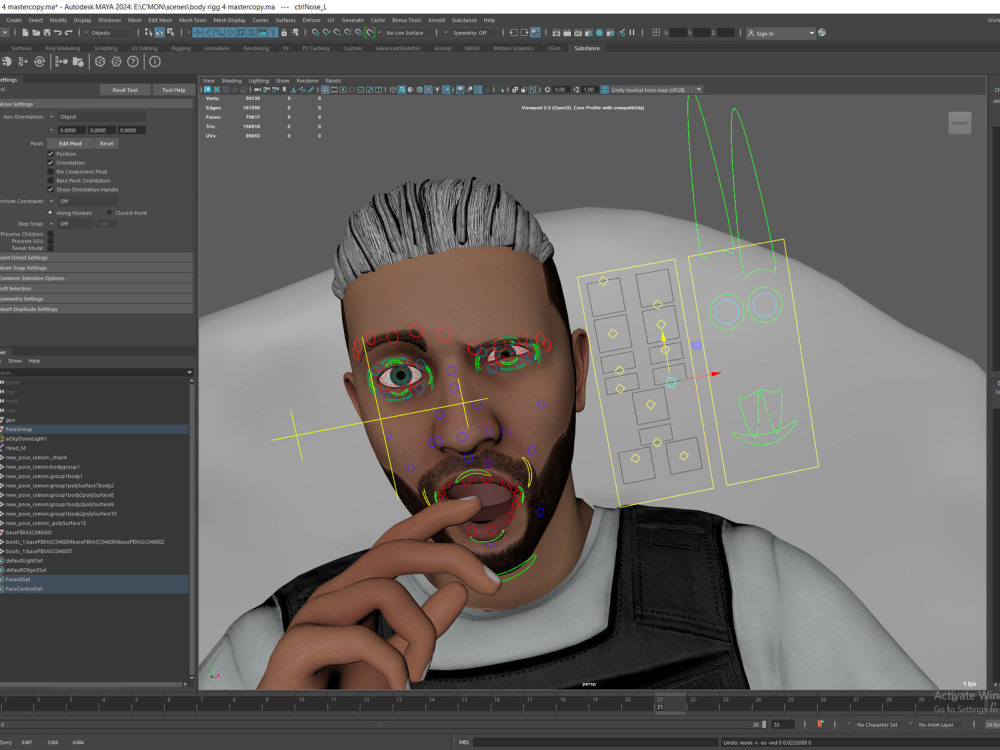The height and width of the screenshot is (750, 1000).
Task: Click the Substance sphere shelf icon
Action: tap(6, 62)
